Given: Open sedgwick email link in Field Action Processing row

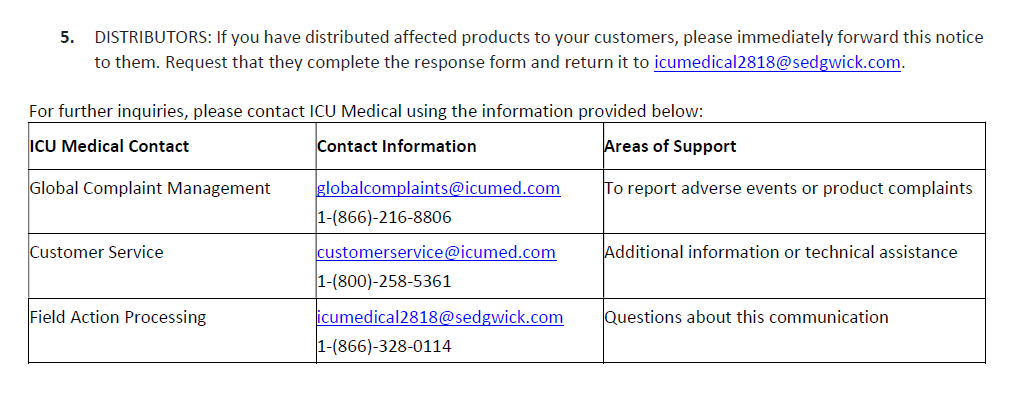Looking at the screenshot, I should coord(440,317).
